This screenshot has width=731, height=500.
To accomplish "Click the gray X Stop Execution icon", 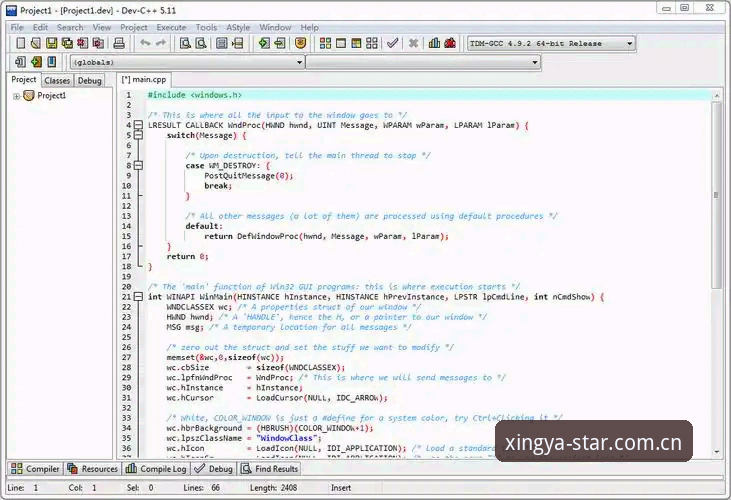I will (x=413, y=43).
